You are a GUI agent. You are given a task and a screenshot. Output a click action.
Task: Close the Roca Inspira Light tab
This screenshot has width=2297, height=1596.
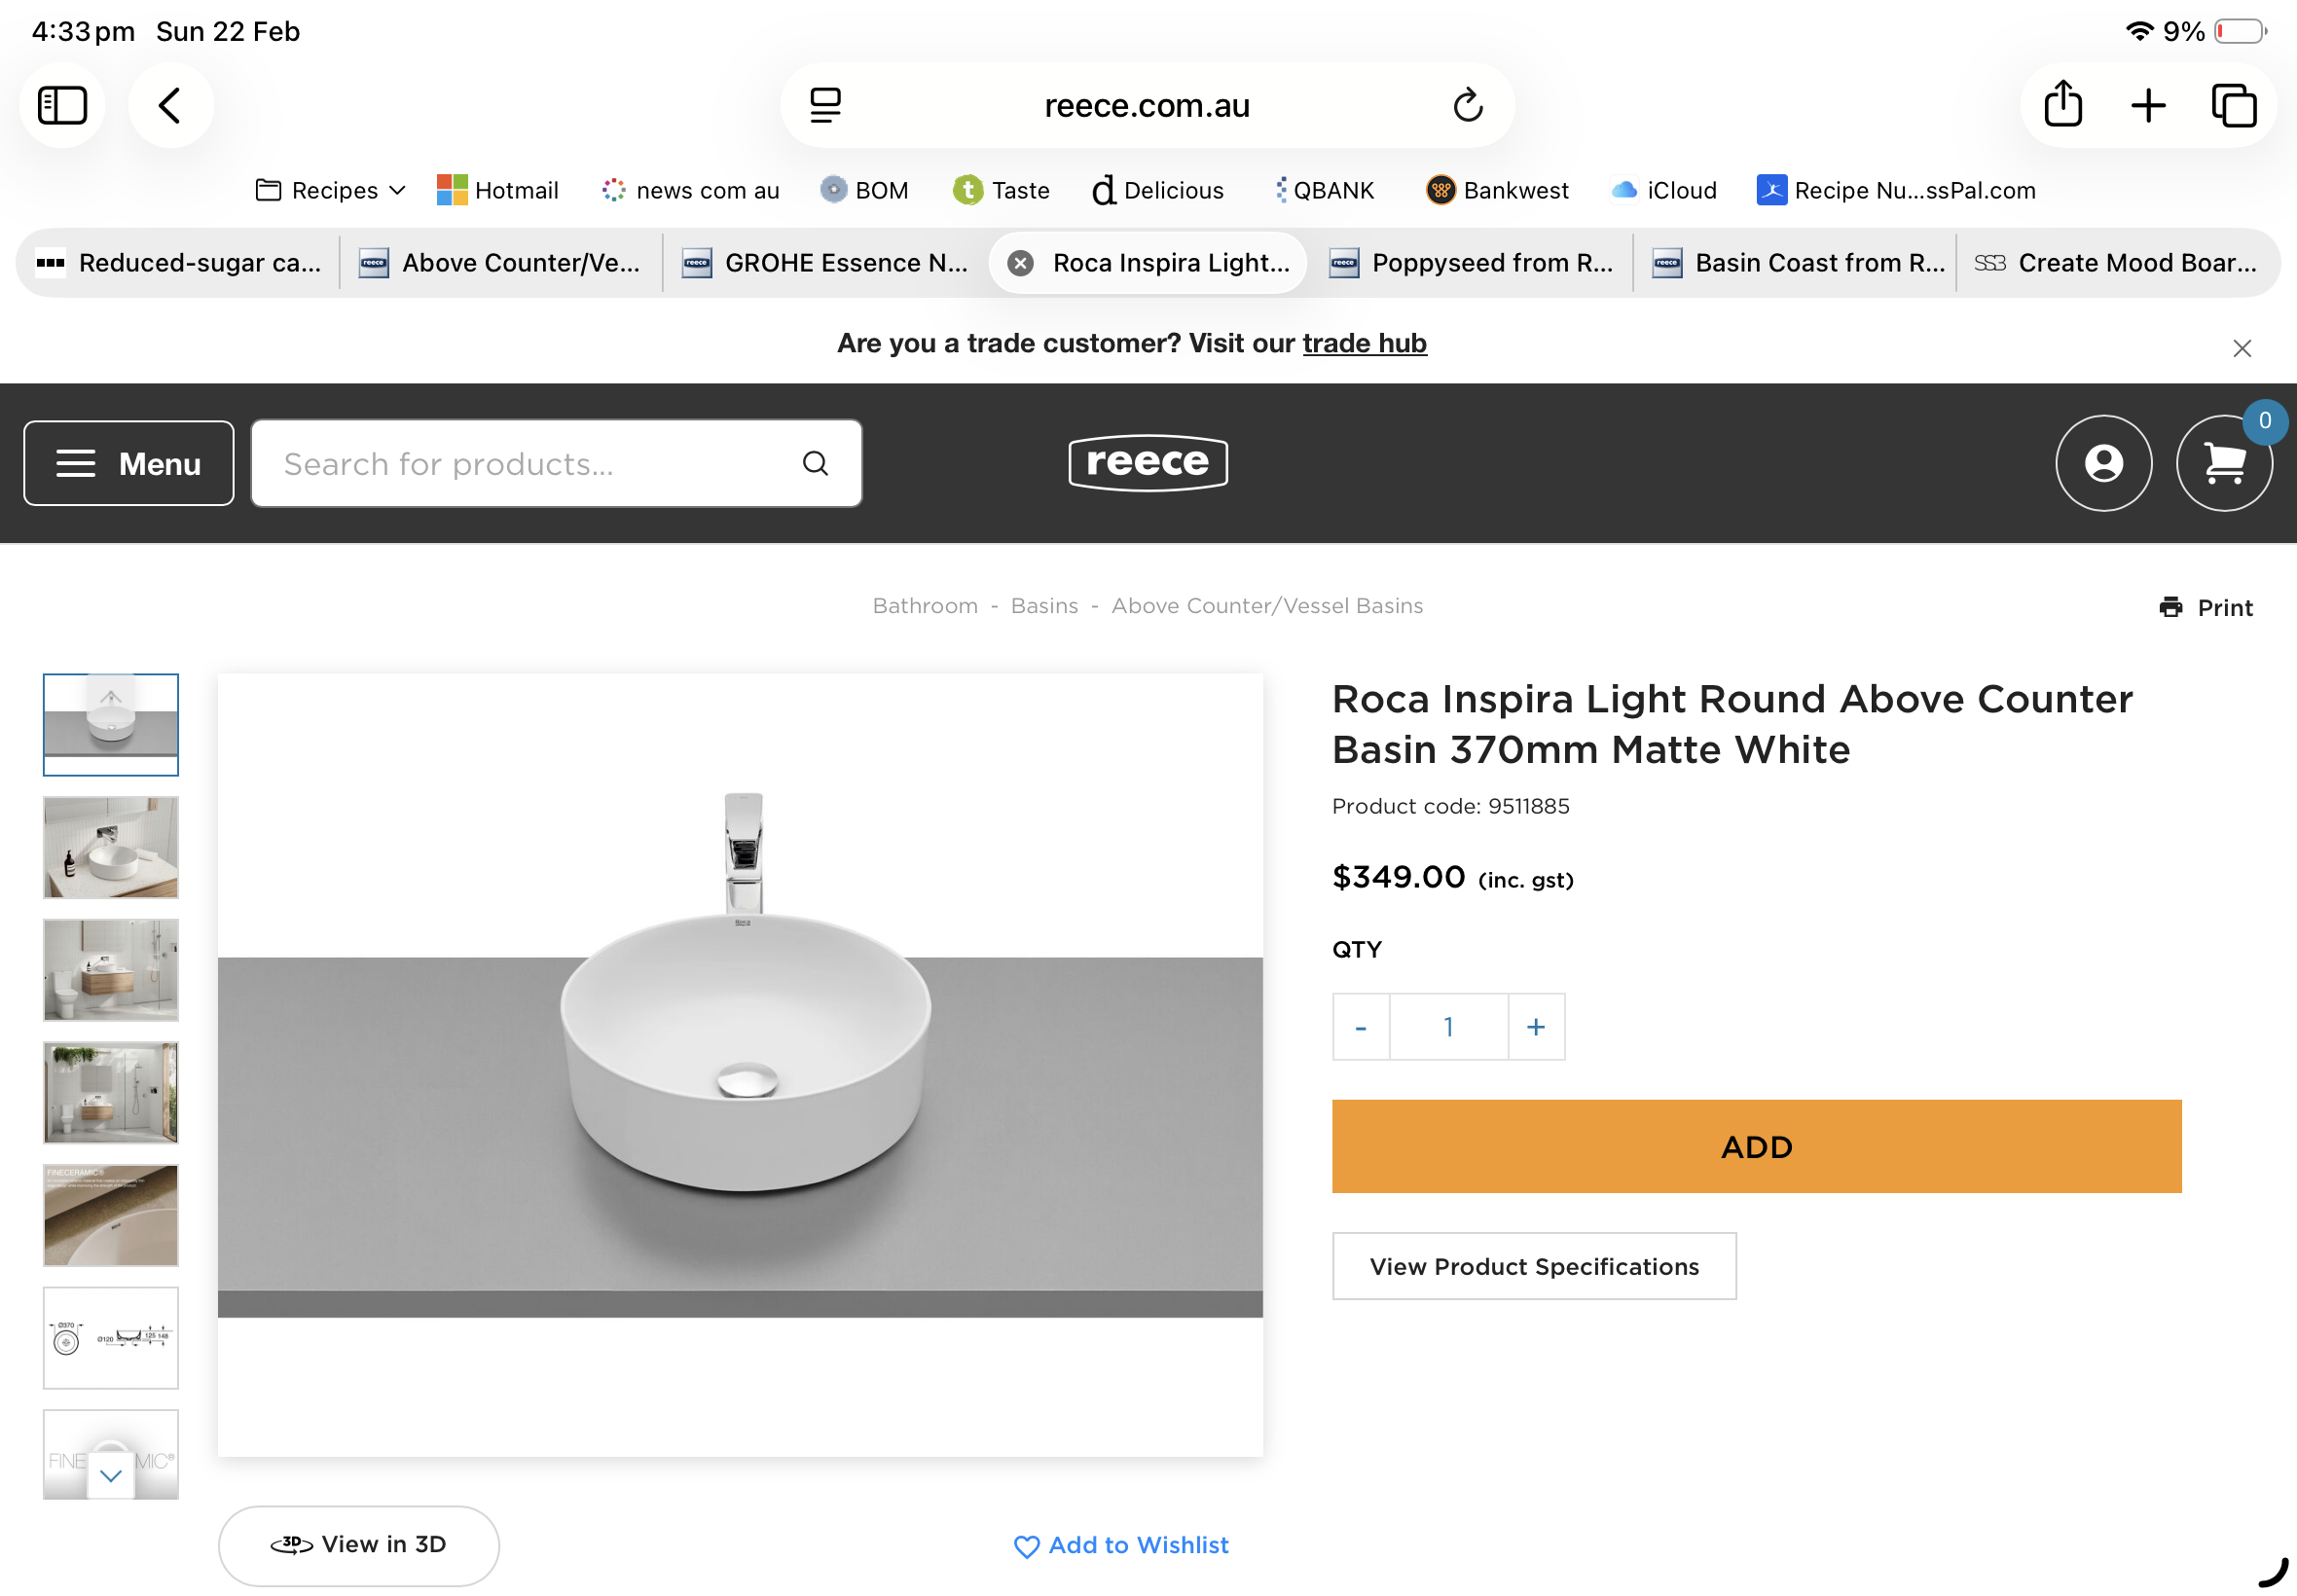pyautogui.click(x=1020, y=263)
